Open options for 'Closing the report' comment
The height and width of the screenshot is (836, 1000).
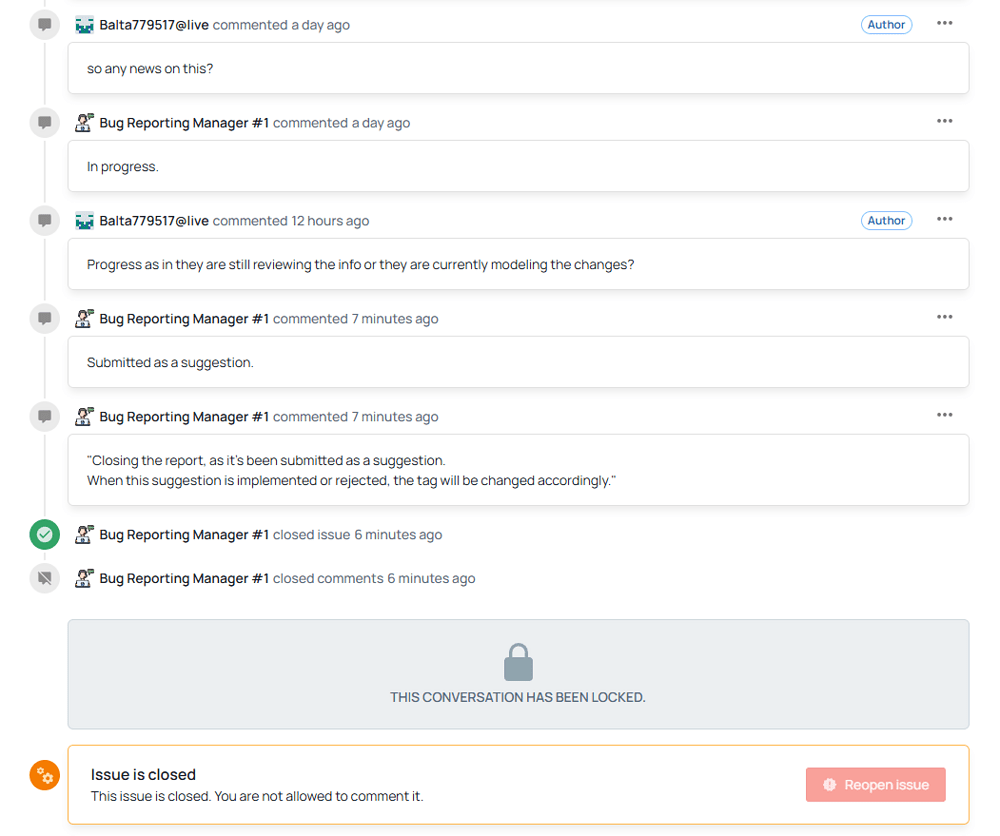click(944, 415)
